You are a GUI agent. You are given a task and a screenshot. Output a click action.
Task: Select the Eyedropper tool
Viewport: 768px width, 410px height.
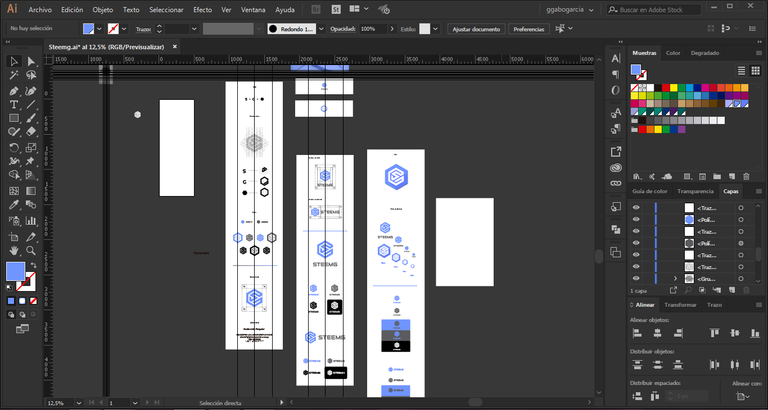click(14, 204)
